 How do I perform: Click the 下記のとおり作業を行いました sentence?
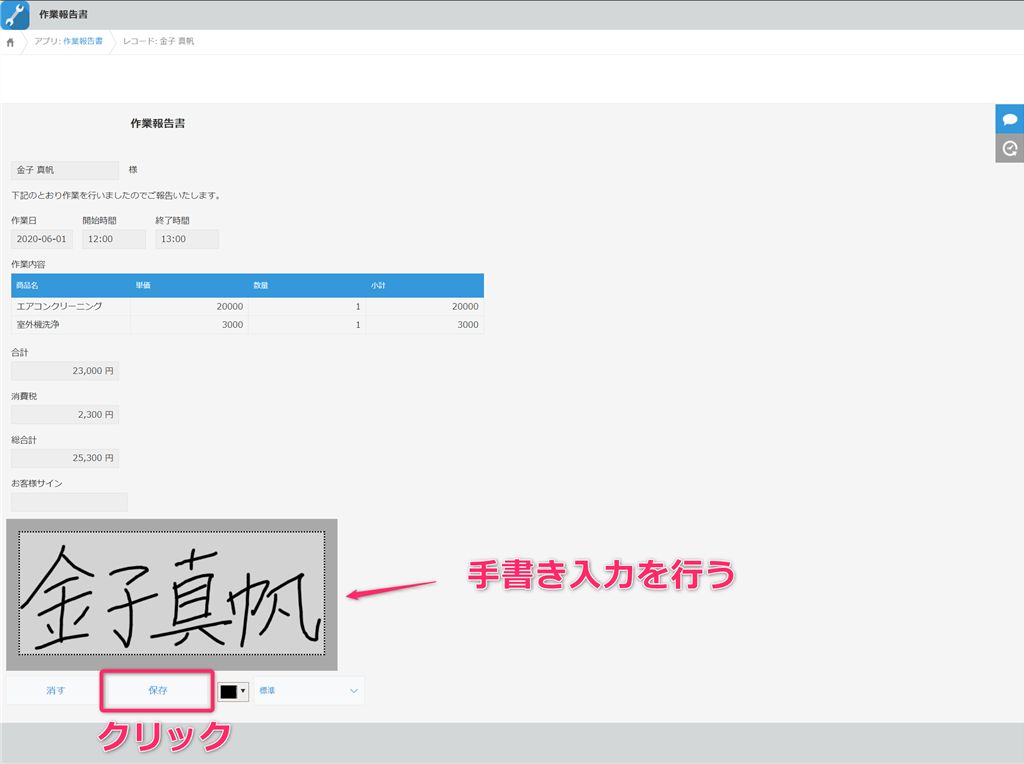click(x=117, y=195)
